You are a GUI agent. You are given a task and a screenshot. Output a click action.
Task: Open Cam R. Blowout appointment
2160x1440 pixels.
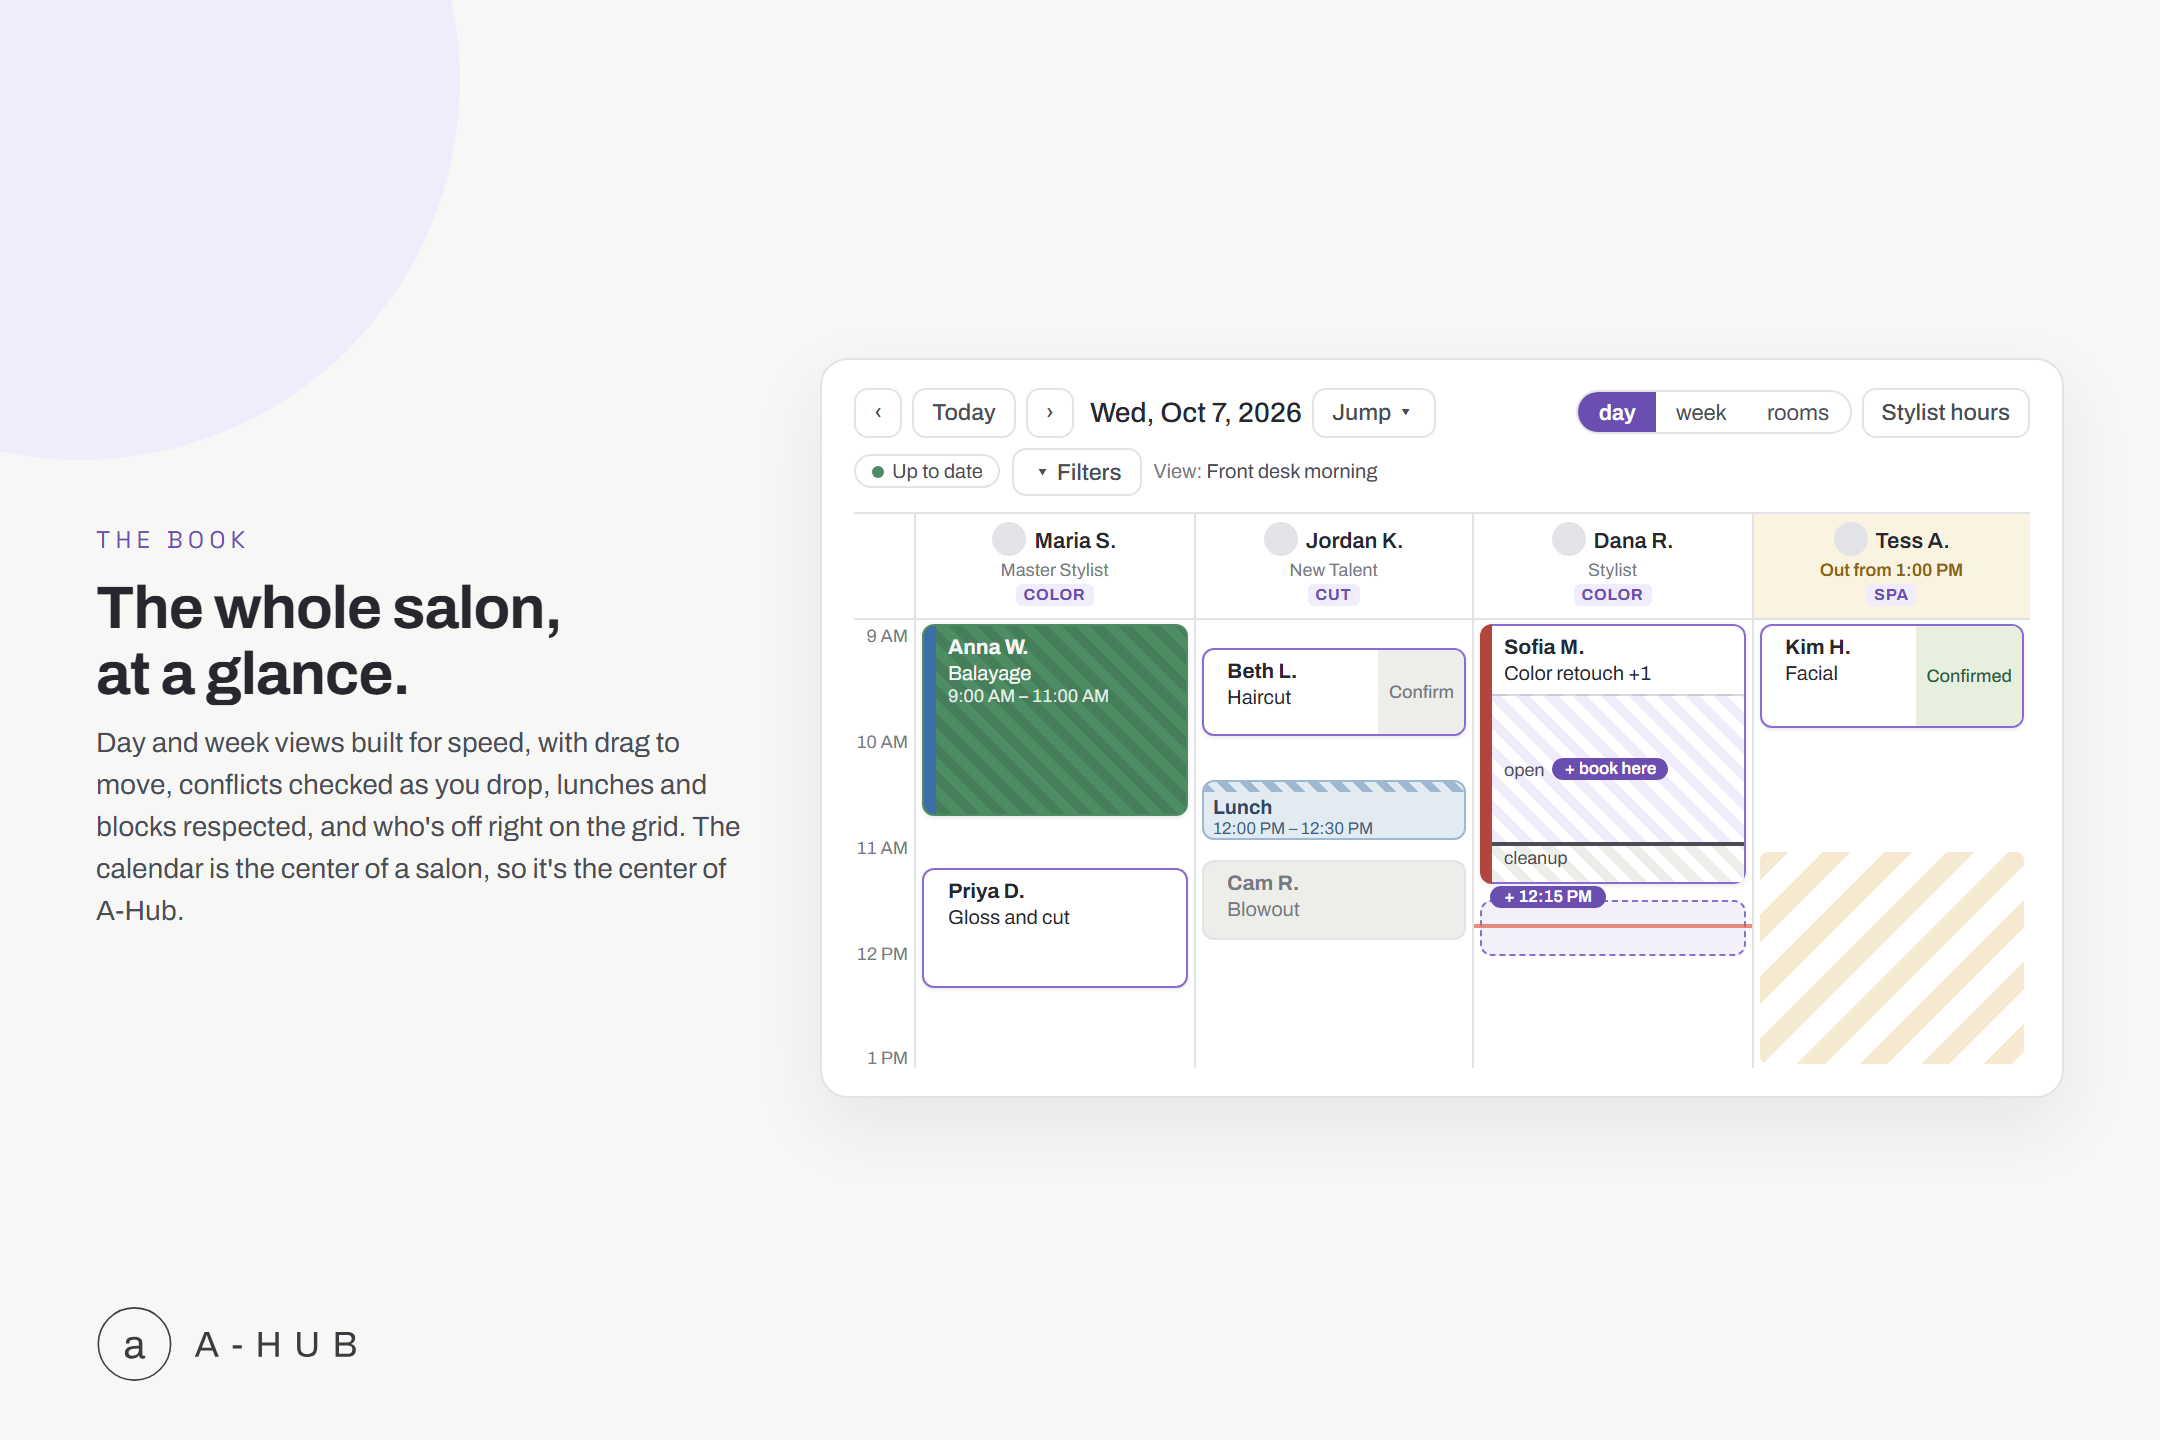(x=1334, y=899)
